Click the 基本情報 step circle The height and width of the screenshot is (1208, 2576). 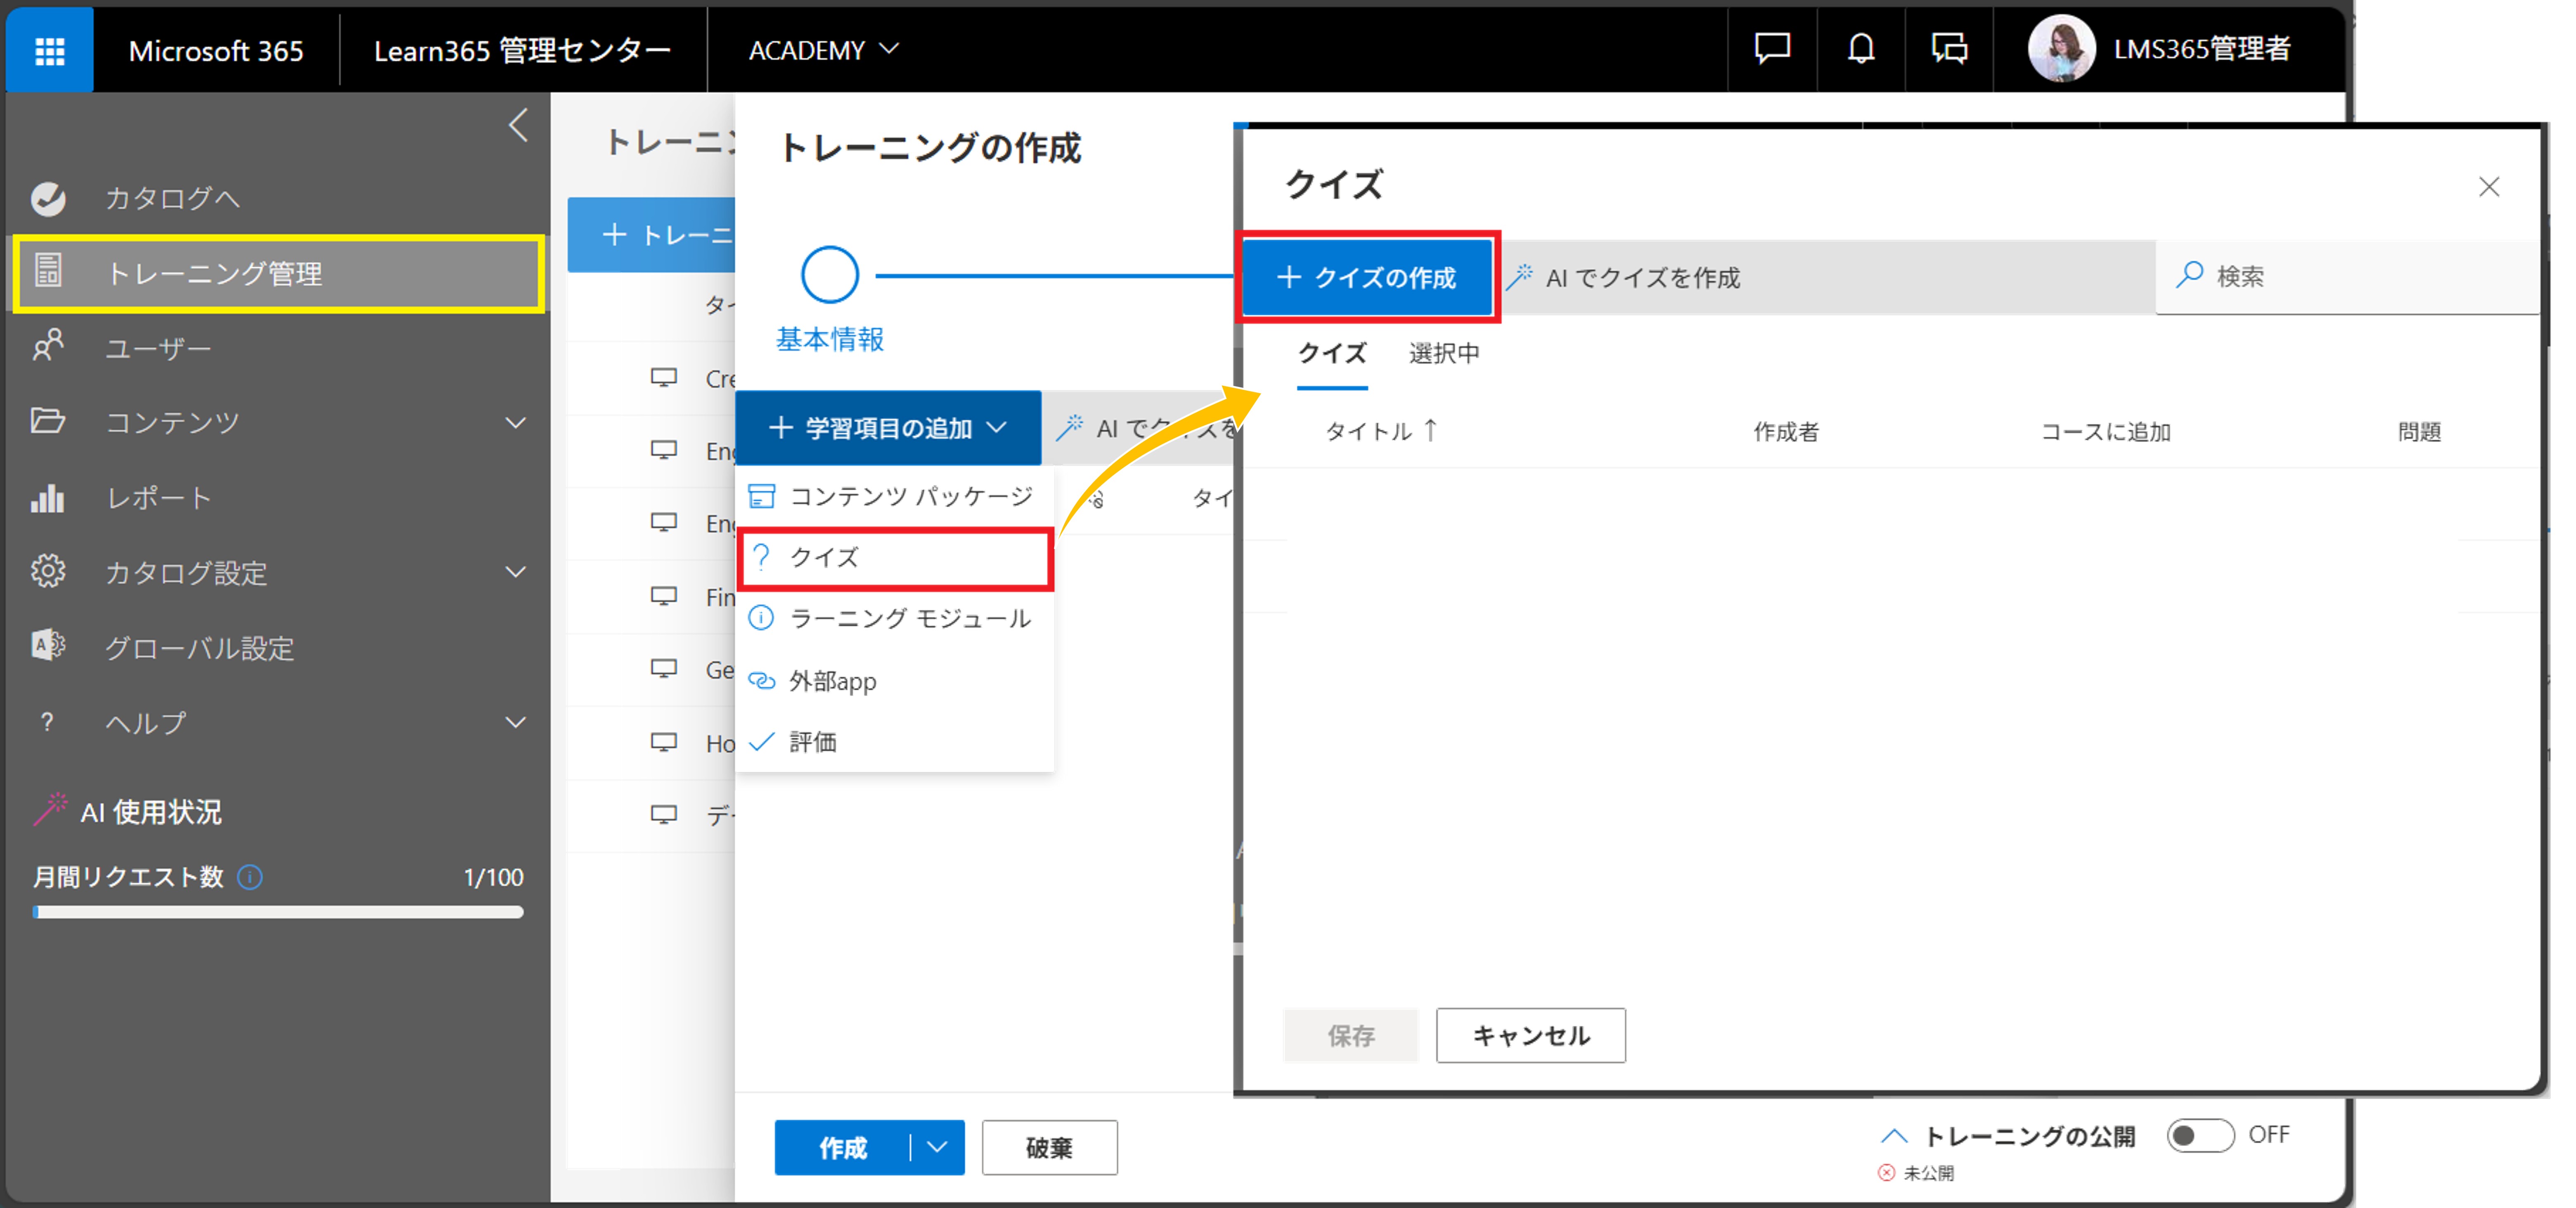pyautogui.click(x=830, y=275)
